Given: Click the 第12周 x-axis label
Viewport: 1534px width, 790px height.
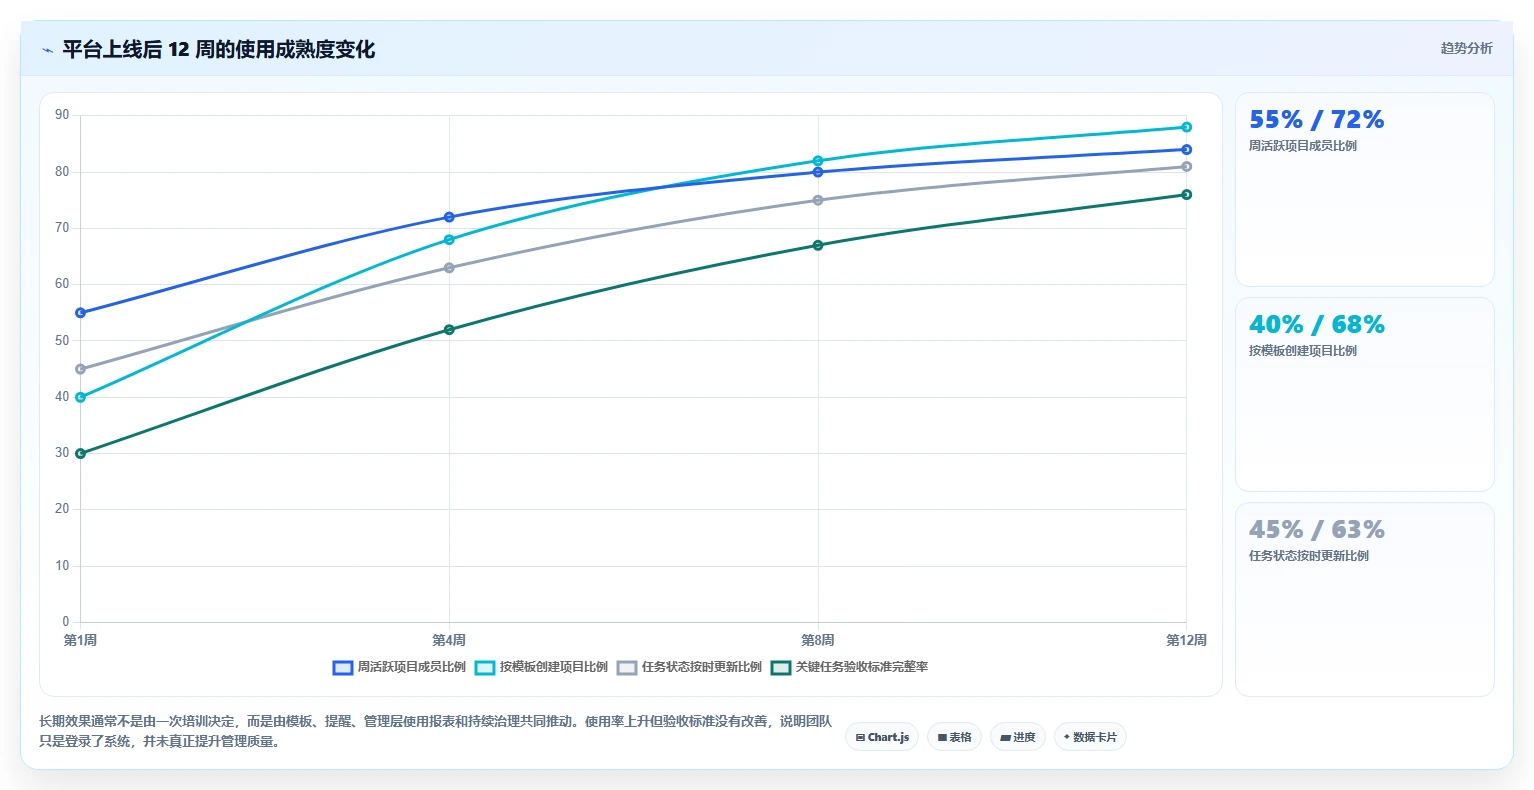Looking at the screenshot, I should [x=1186, y=640].
